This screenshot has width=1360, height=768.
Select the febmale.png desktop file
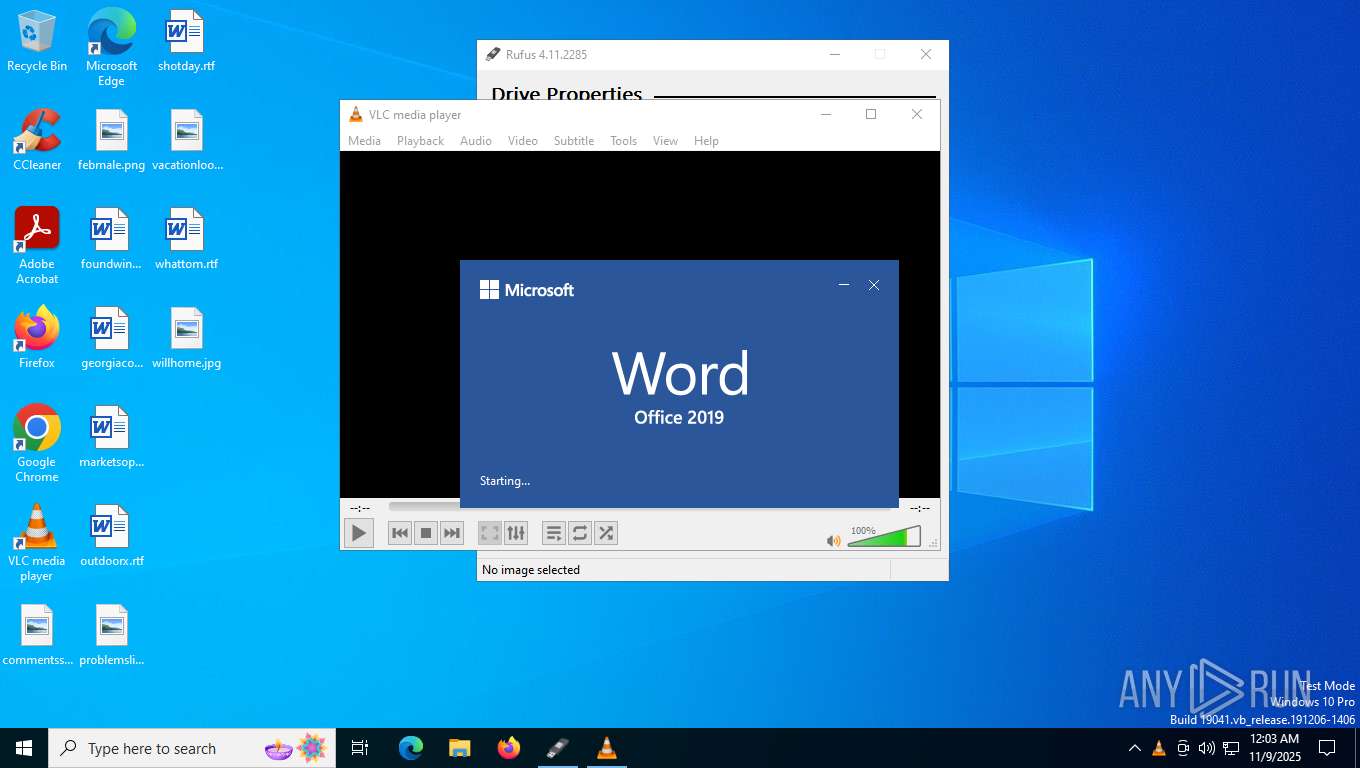[111, 140]
